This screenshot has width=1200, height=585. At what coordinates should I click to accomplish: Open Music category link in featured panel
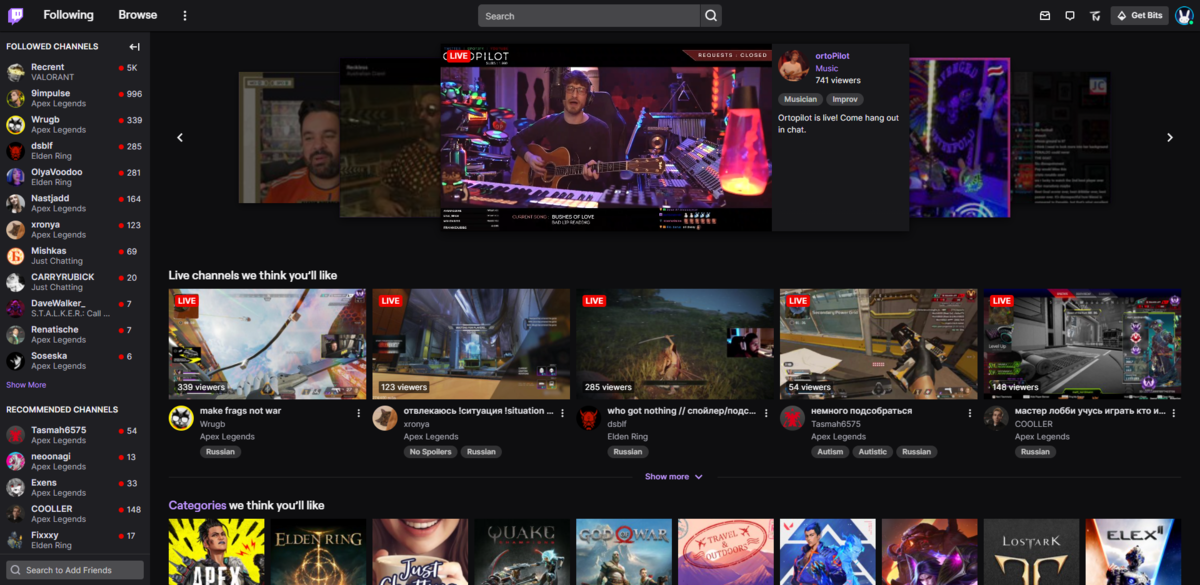(x=827, y=68)
